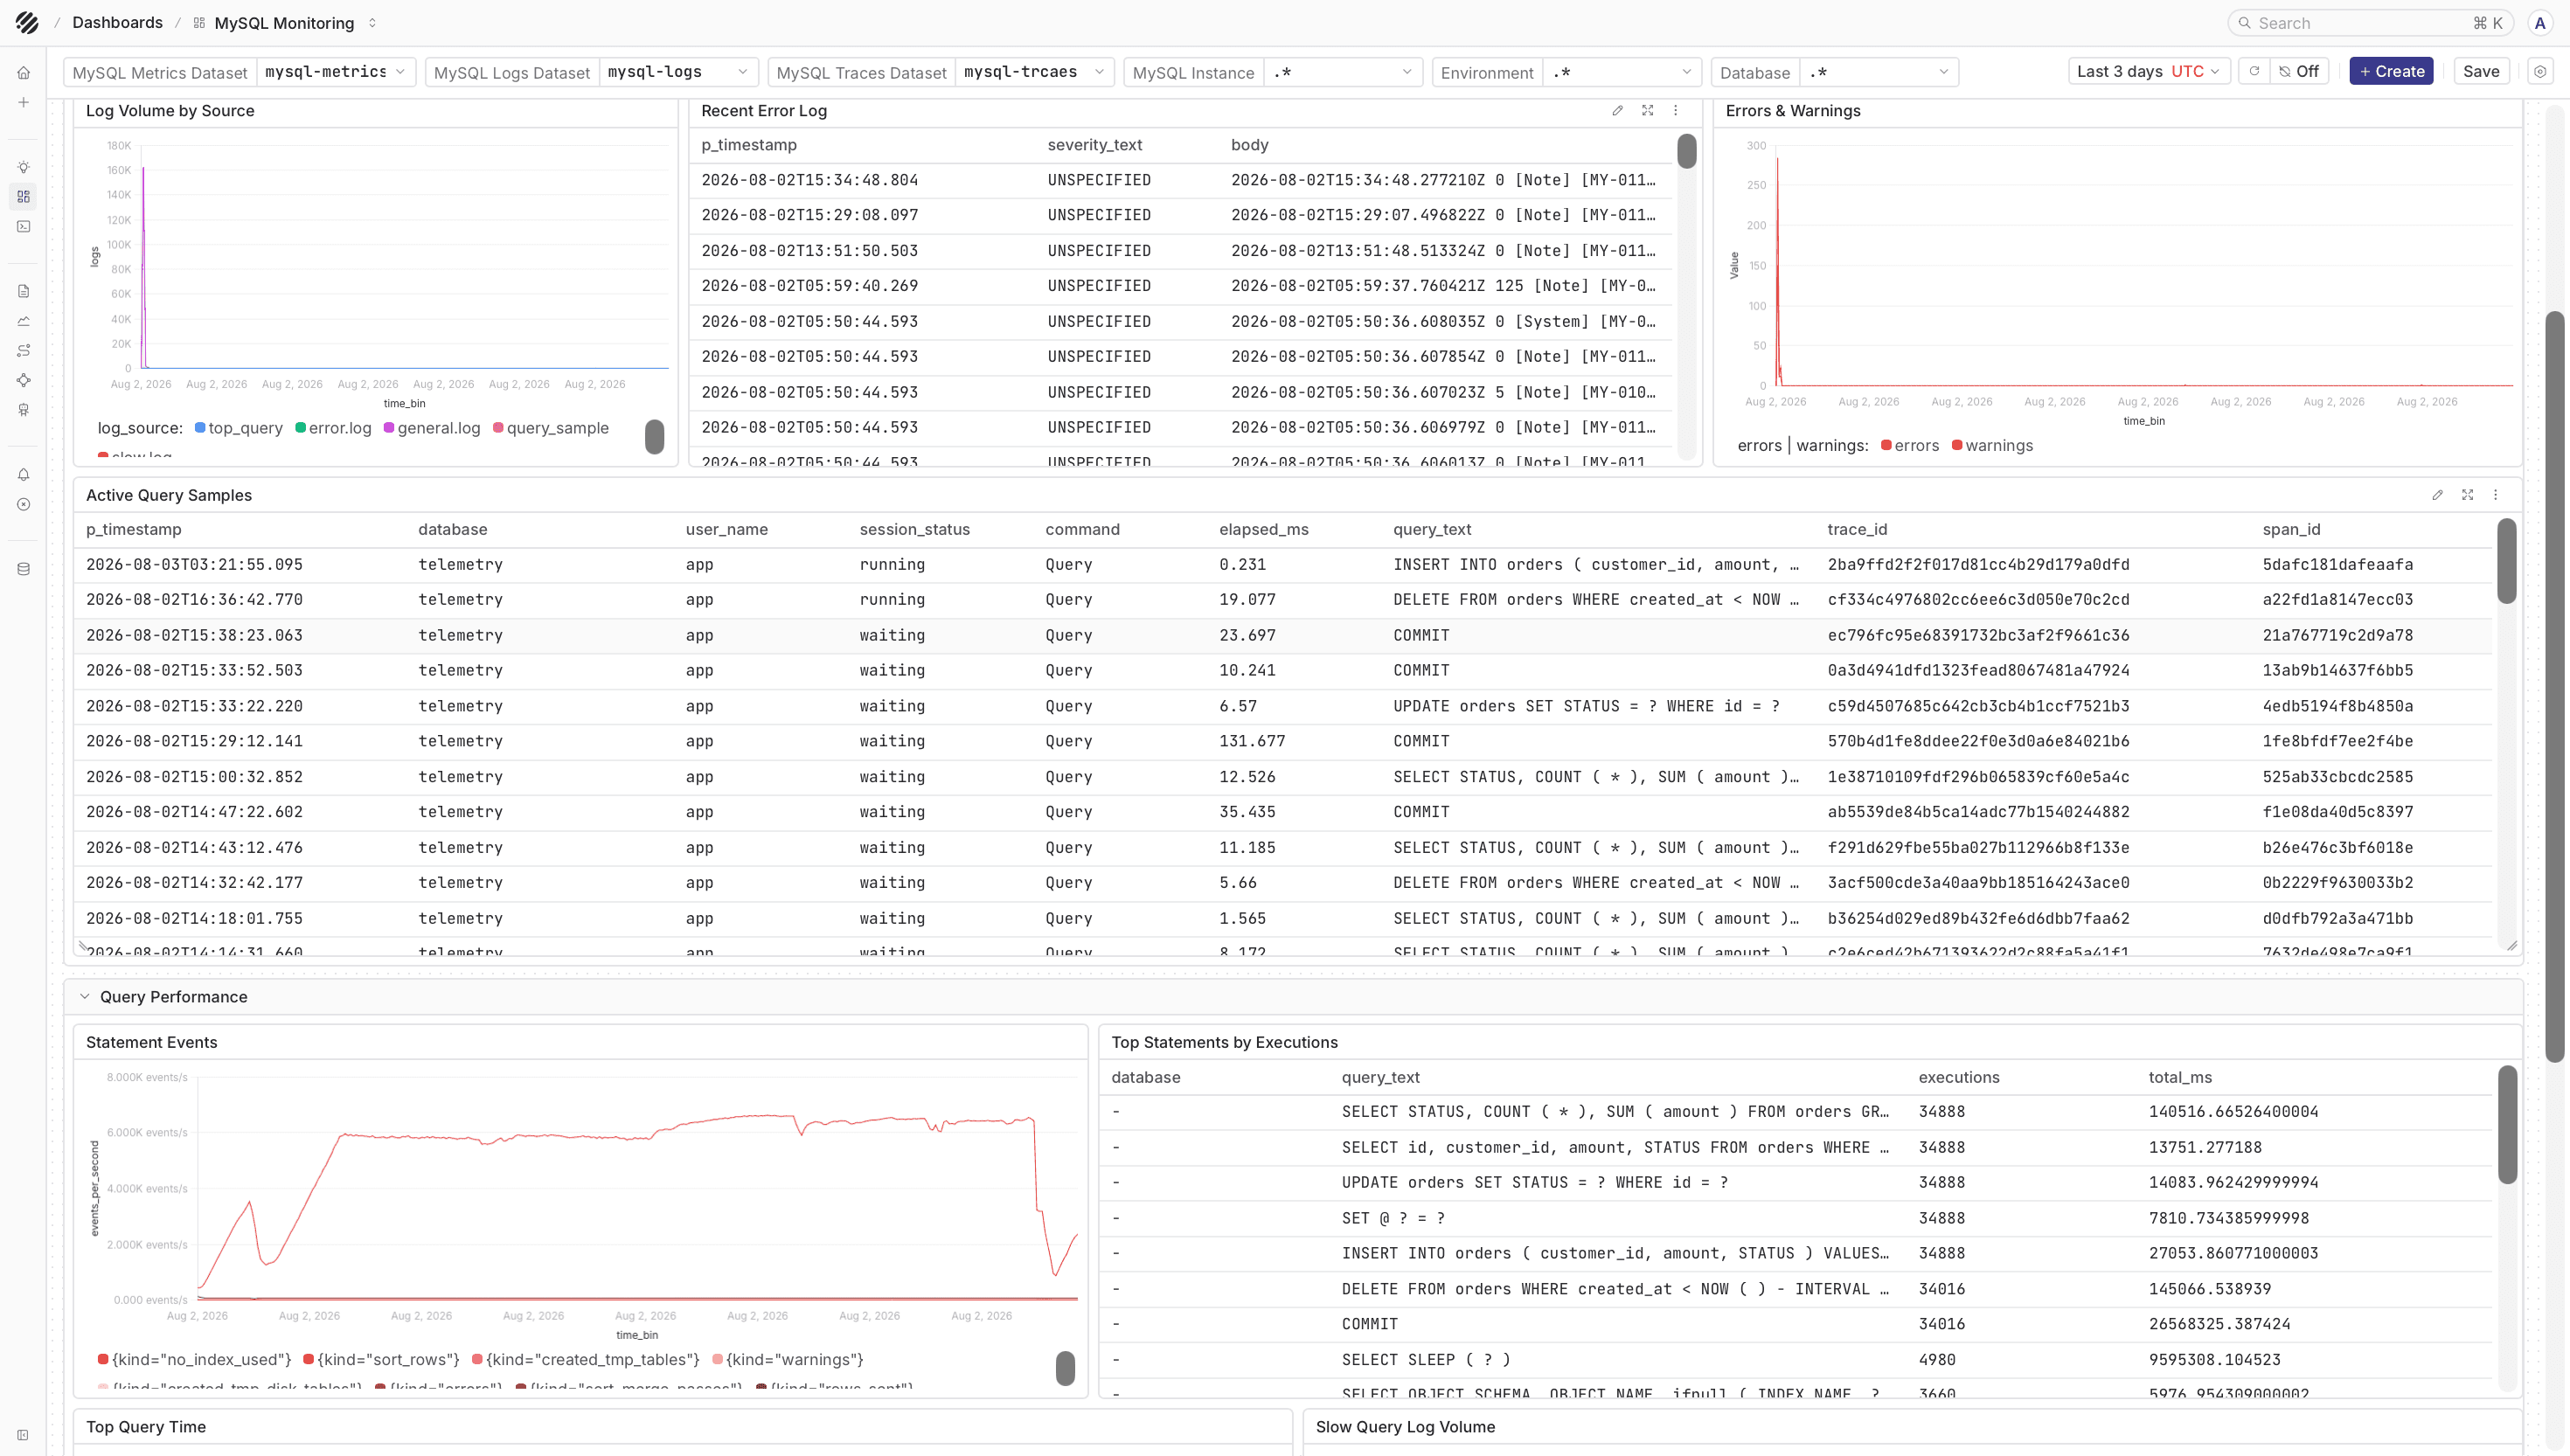Toggle sort_rows series in Statement Events legend
This screenshot has width=2570, height=1456.
pos(381,1360)
